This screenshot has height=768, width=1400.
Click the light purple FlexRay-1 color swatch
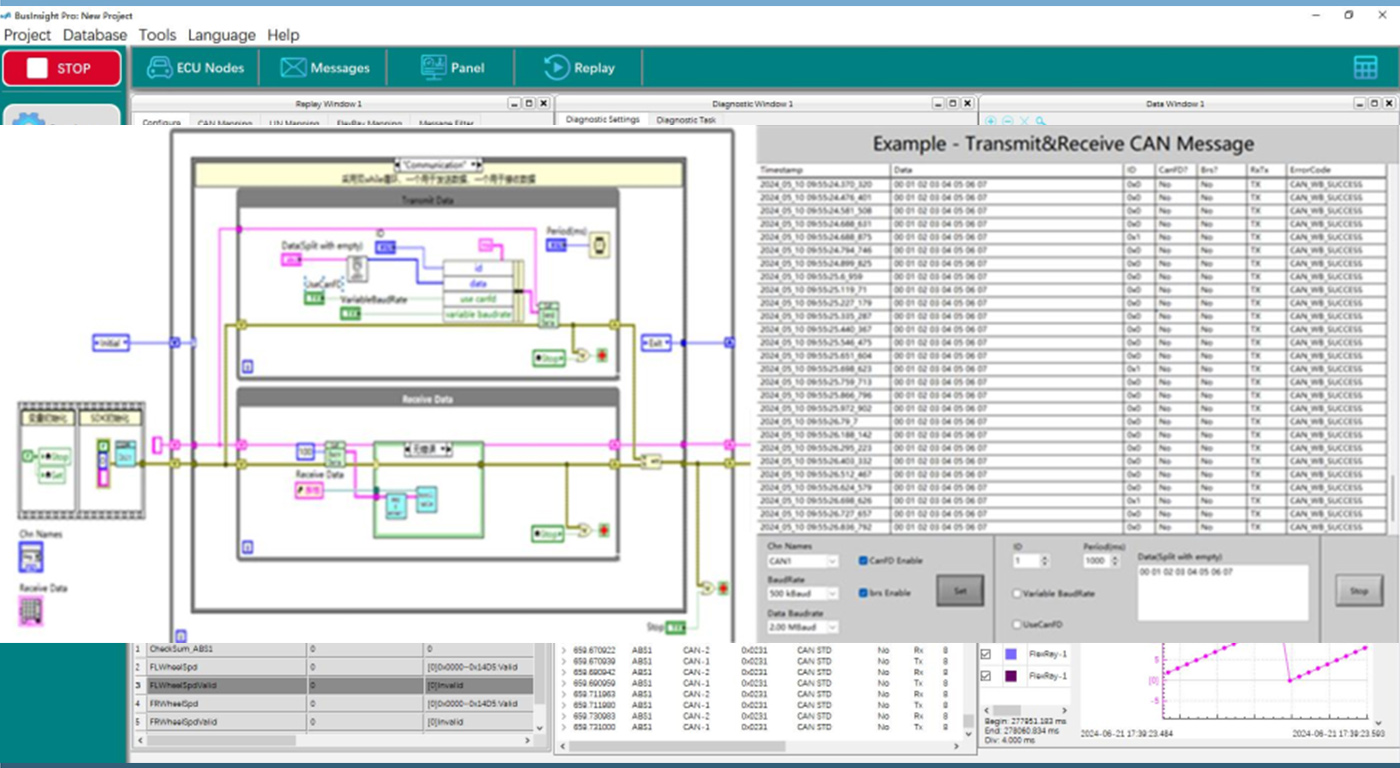pos(1009,654)
